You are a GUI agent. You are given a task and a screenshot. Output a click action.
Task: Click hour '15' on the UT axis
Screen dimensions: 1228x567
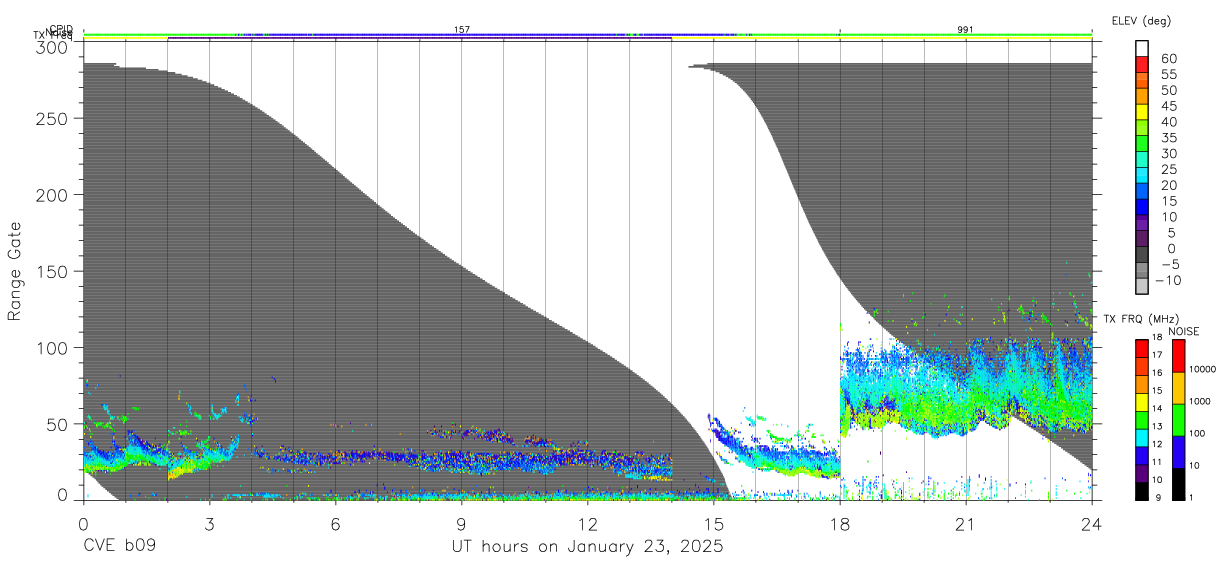[713, 524]
